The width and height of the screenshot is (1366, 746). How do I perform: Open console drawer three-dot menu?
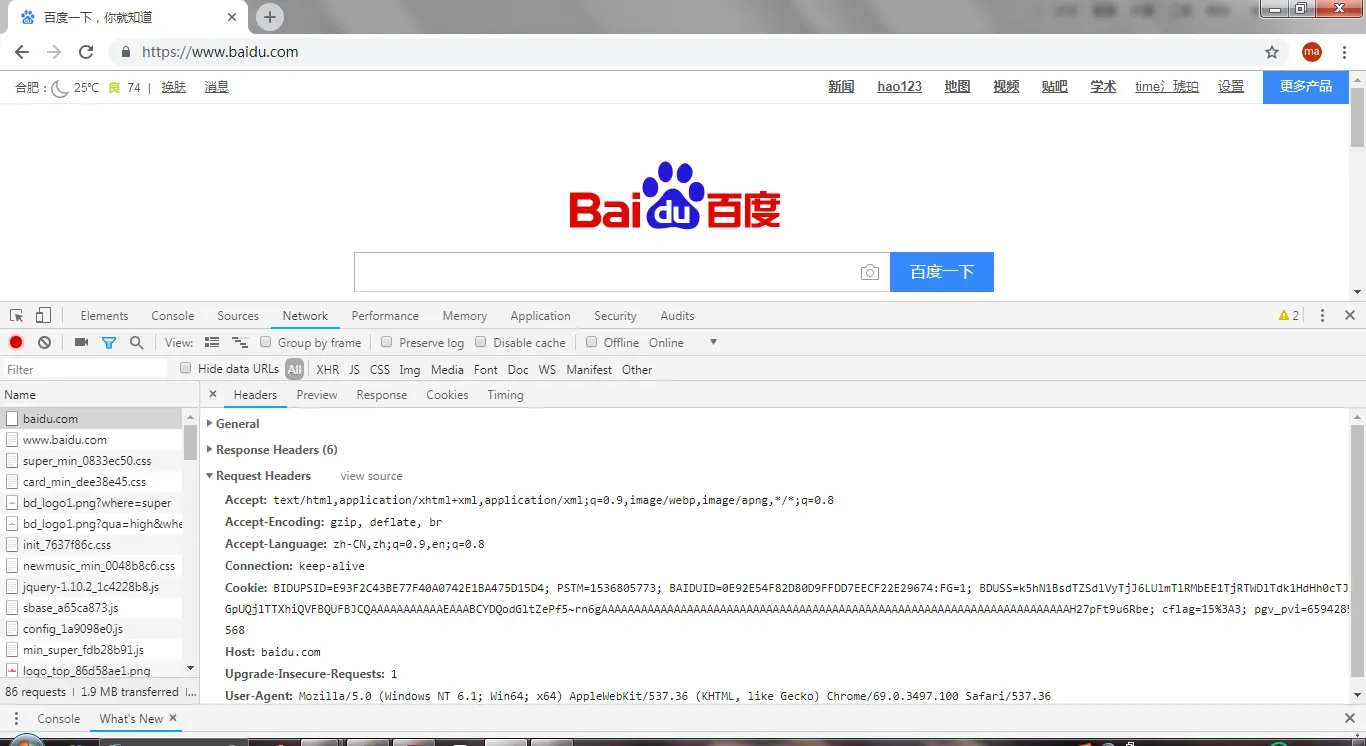(16, 719)
